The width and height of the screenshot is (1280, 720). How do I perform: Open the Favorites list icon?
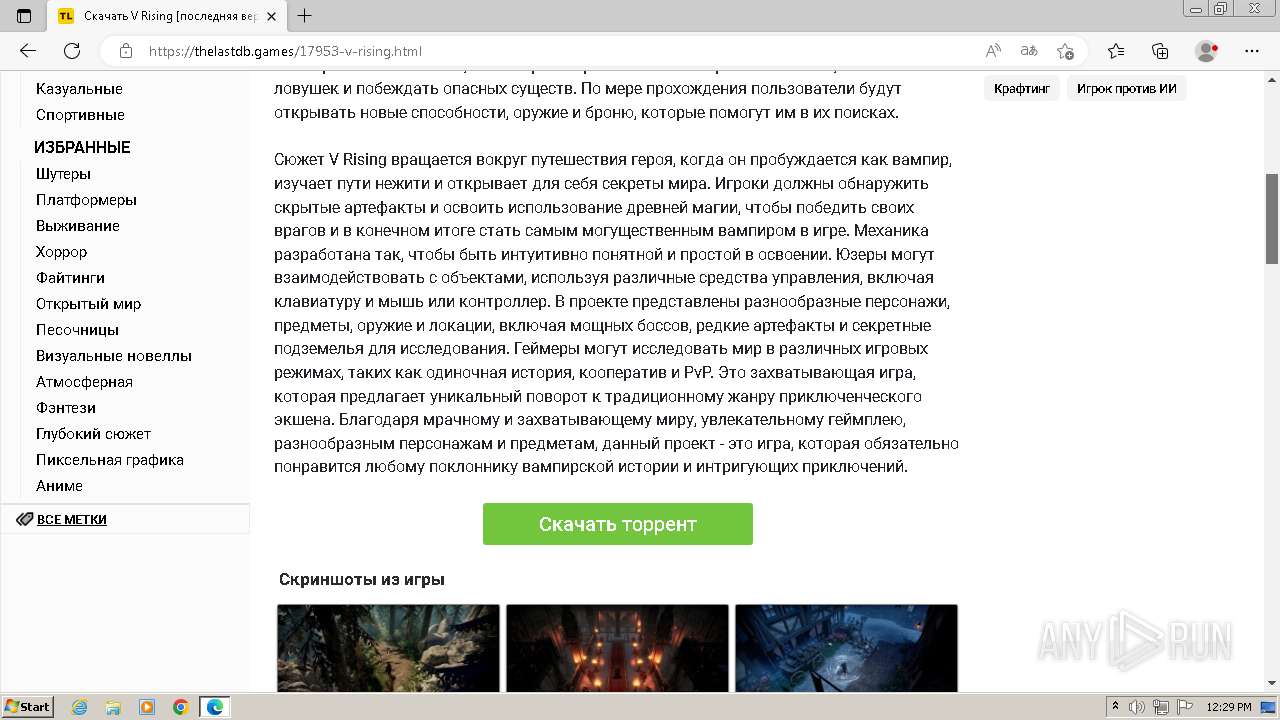click(x=1116, y=51)
